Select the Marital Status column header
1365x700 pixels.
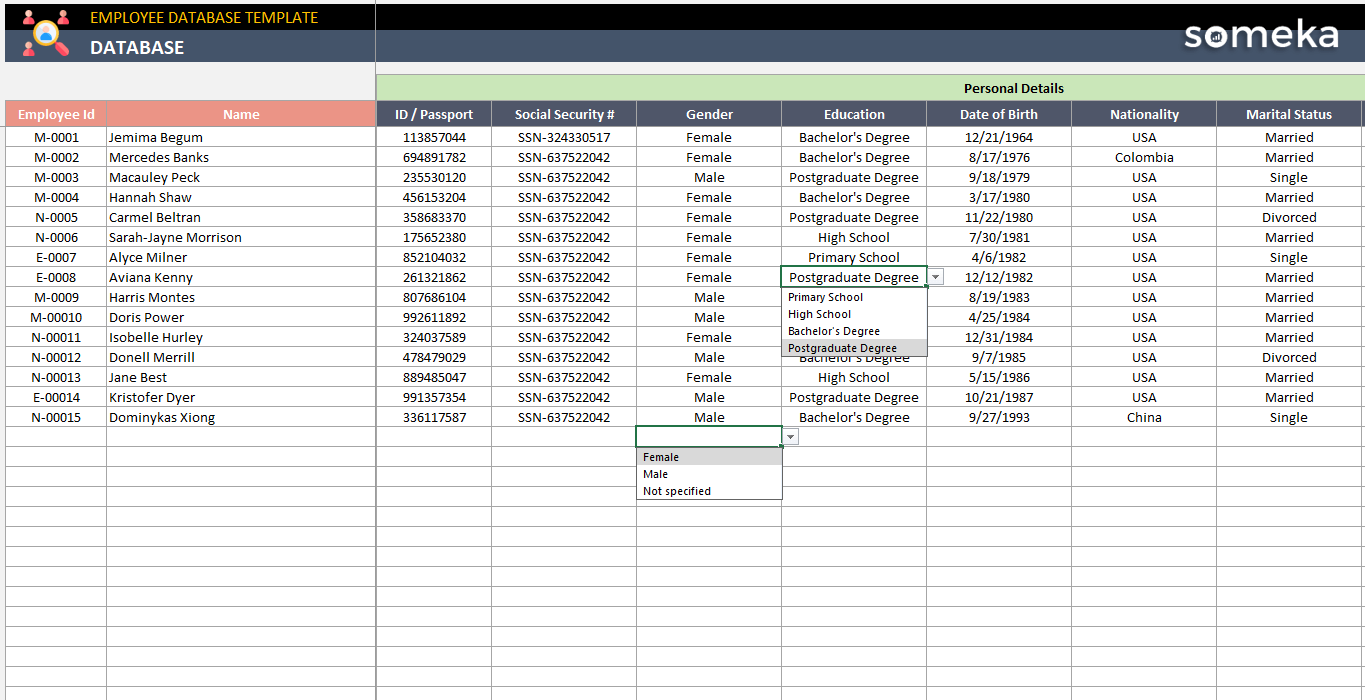1289,113
